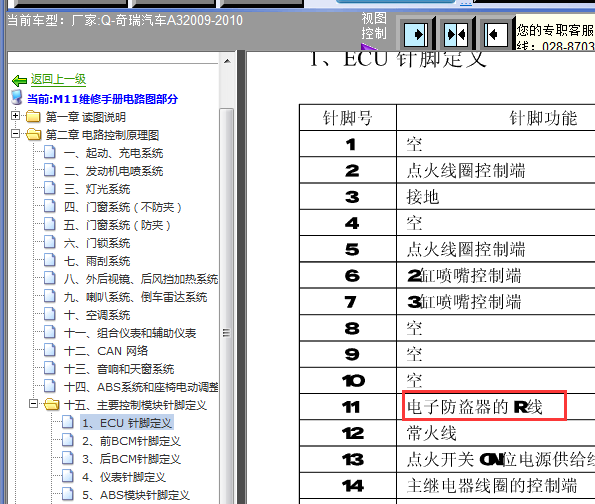Open 十四、ABS系统和座椅电动调整 page

coord(141,387)
